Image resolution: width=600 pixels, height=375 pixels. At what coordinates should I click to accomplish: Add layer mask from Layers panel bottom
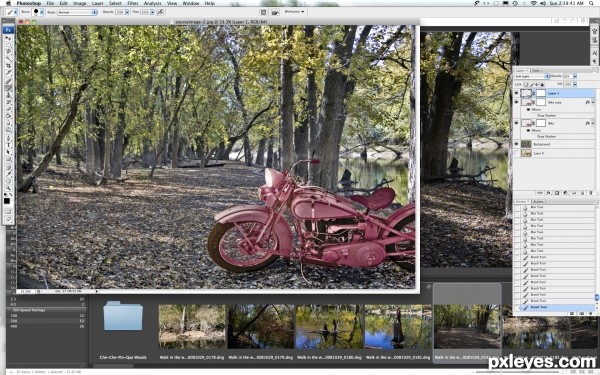click(557, 193)
